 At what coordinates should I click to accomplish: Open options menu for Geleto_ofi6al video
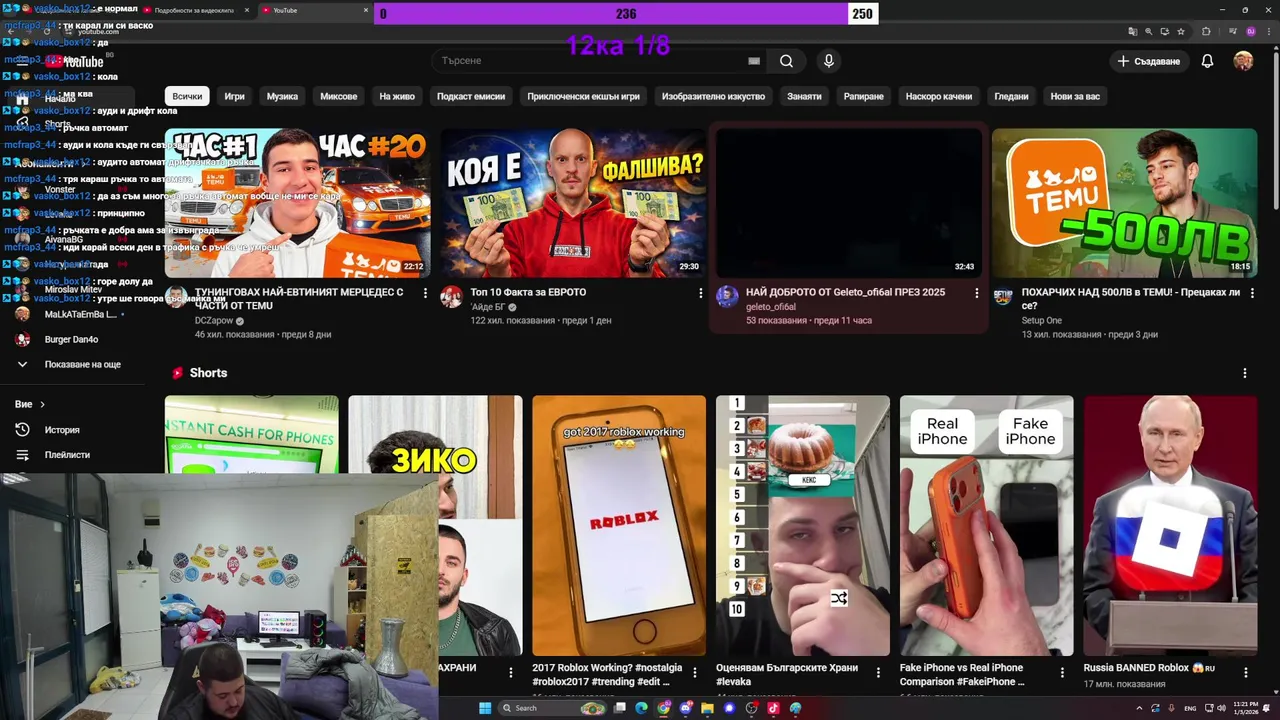click(x=976, y=293)
